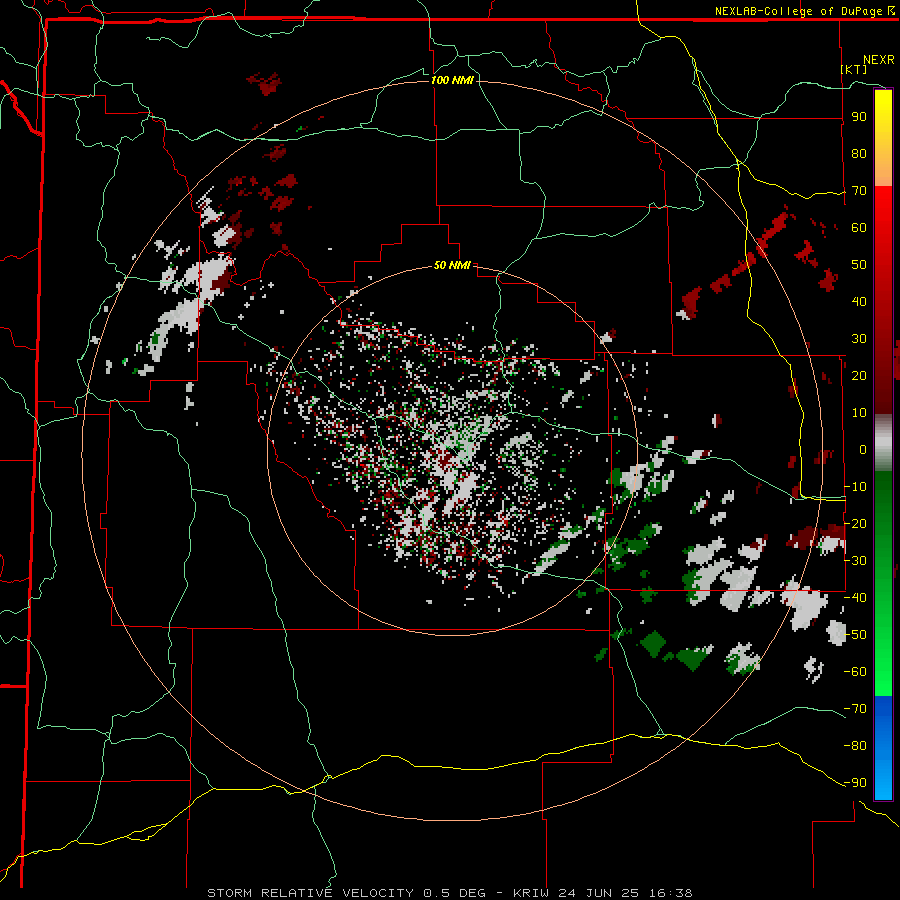Click the green inbound segment of the color bar
Viewport: 900px width, 900px height.
[883, 584]
